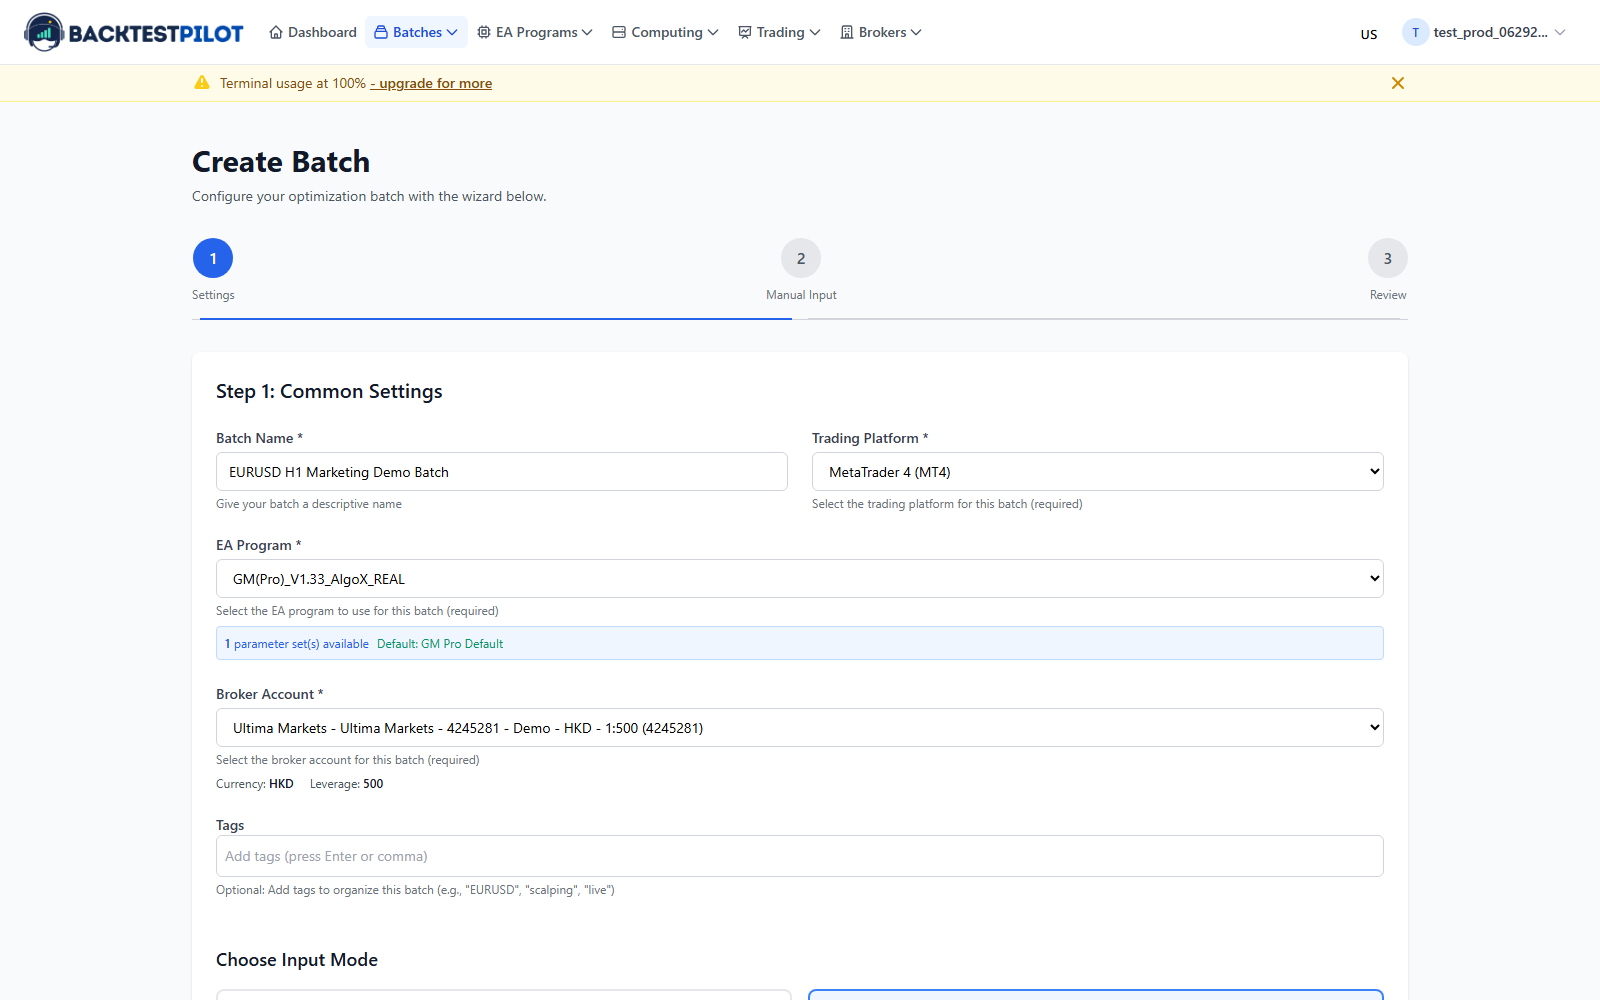This screenshot has height=1000, width=1600.
Task: Click the upgrade for more link
Action: pyautogui.click(x=431, y=83)
